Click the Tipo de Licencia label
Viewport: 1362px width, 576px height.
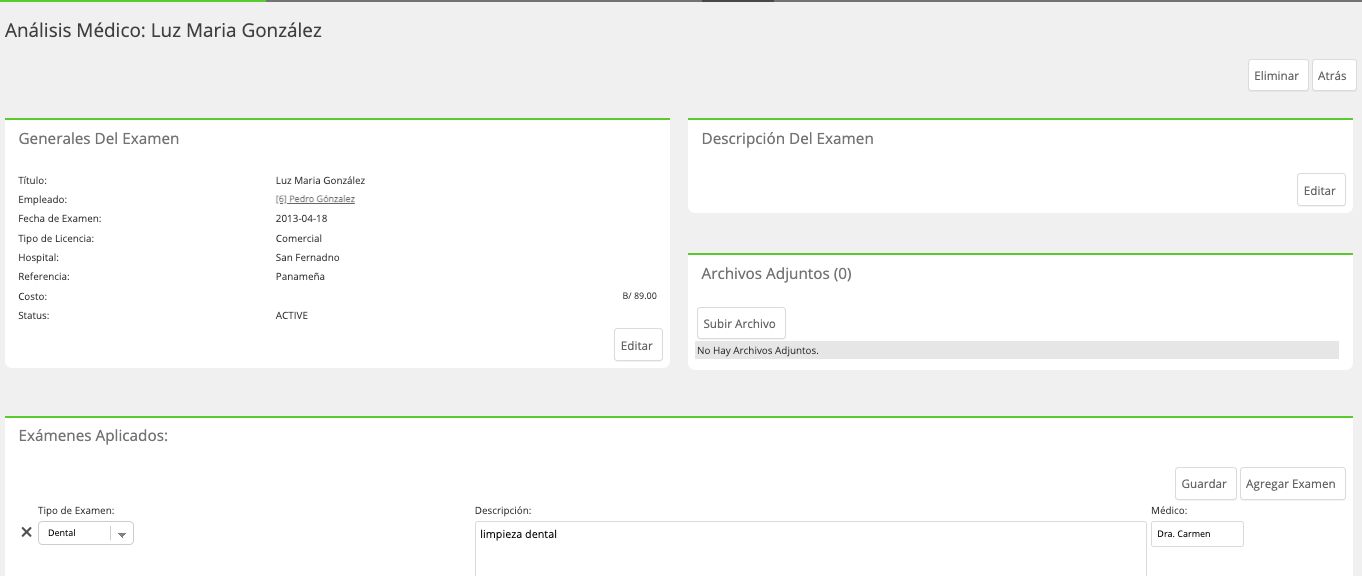[56, 239]
